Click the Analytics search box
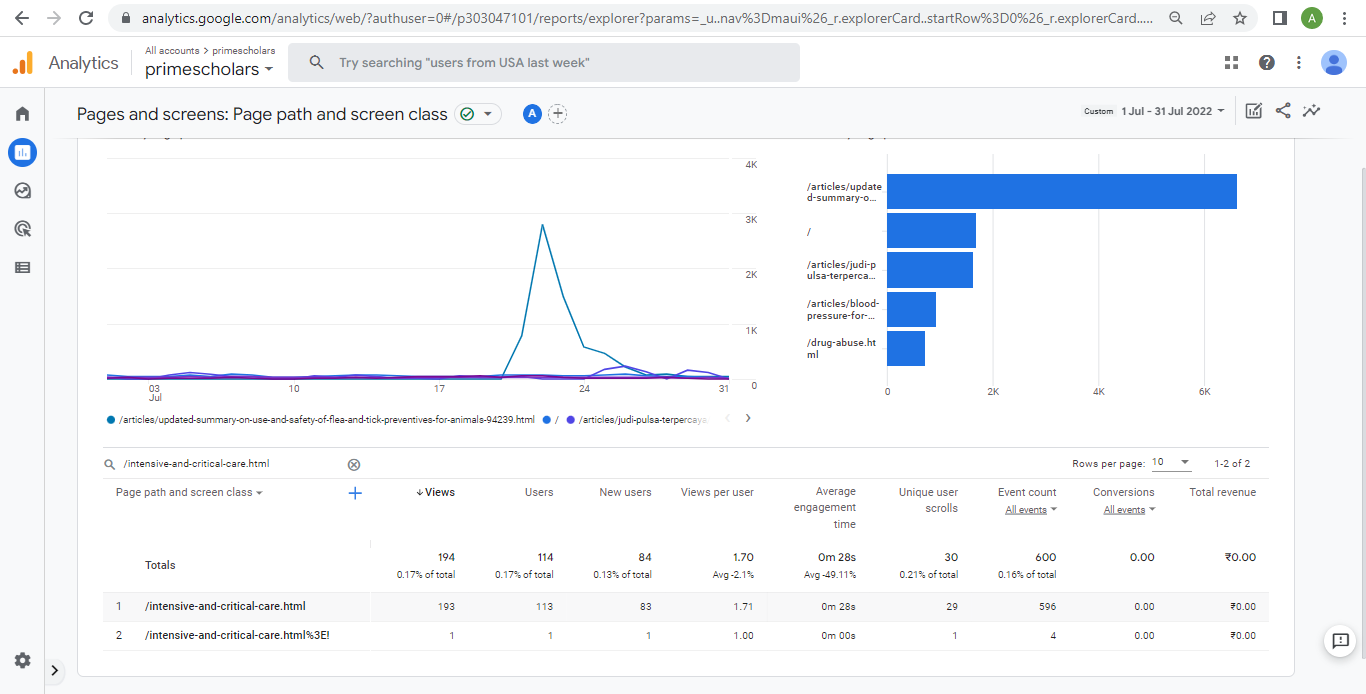This screenshot has height=694, width=1366. coord(544,63)
